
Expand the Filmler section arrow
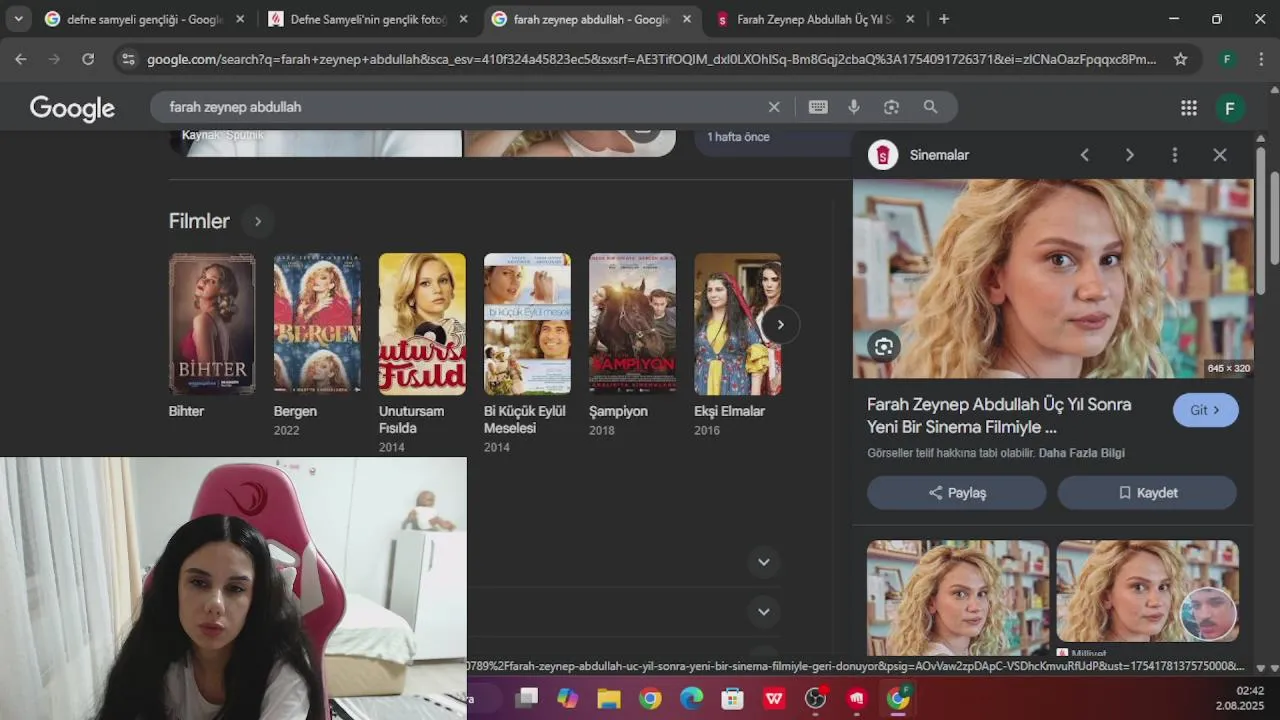pyautogui.click(x=257, y=221)
